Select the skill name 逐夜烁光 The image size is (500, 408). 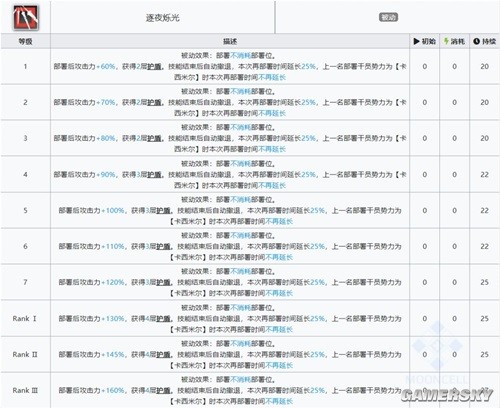(x=163, y=18)
